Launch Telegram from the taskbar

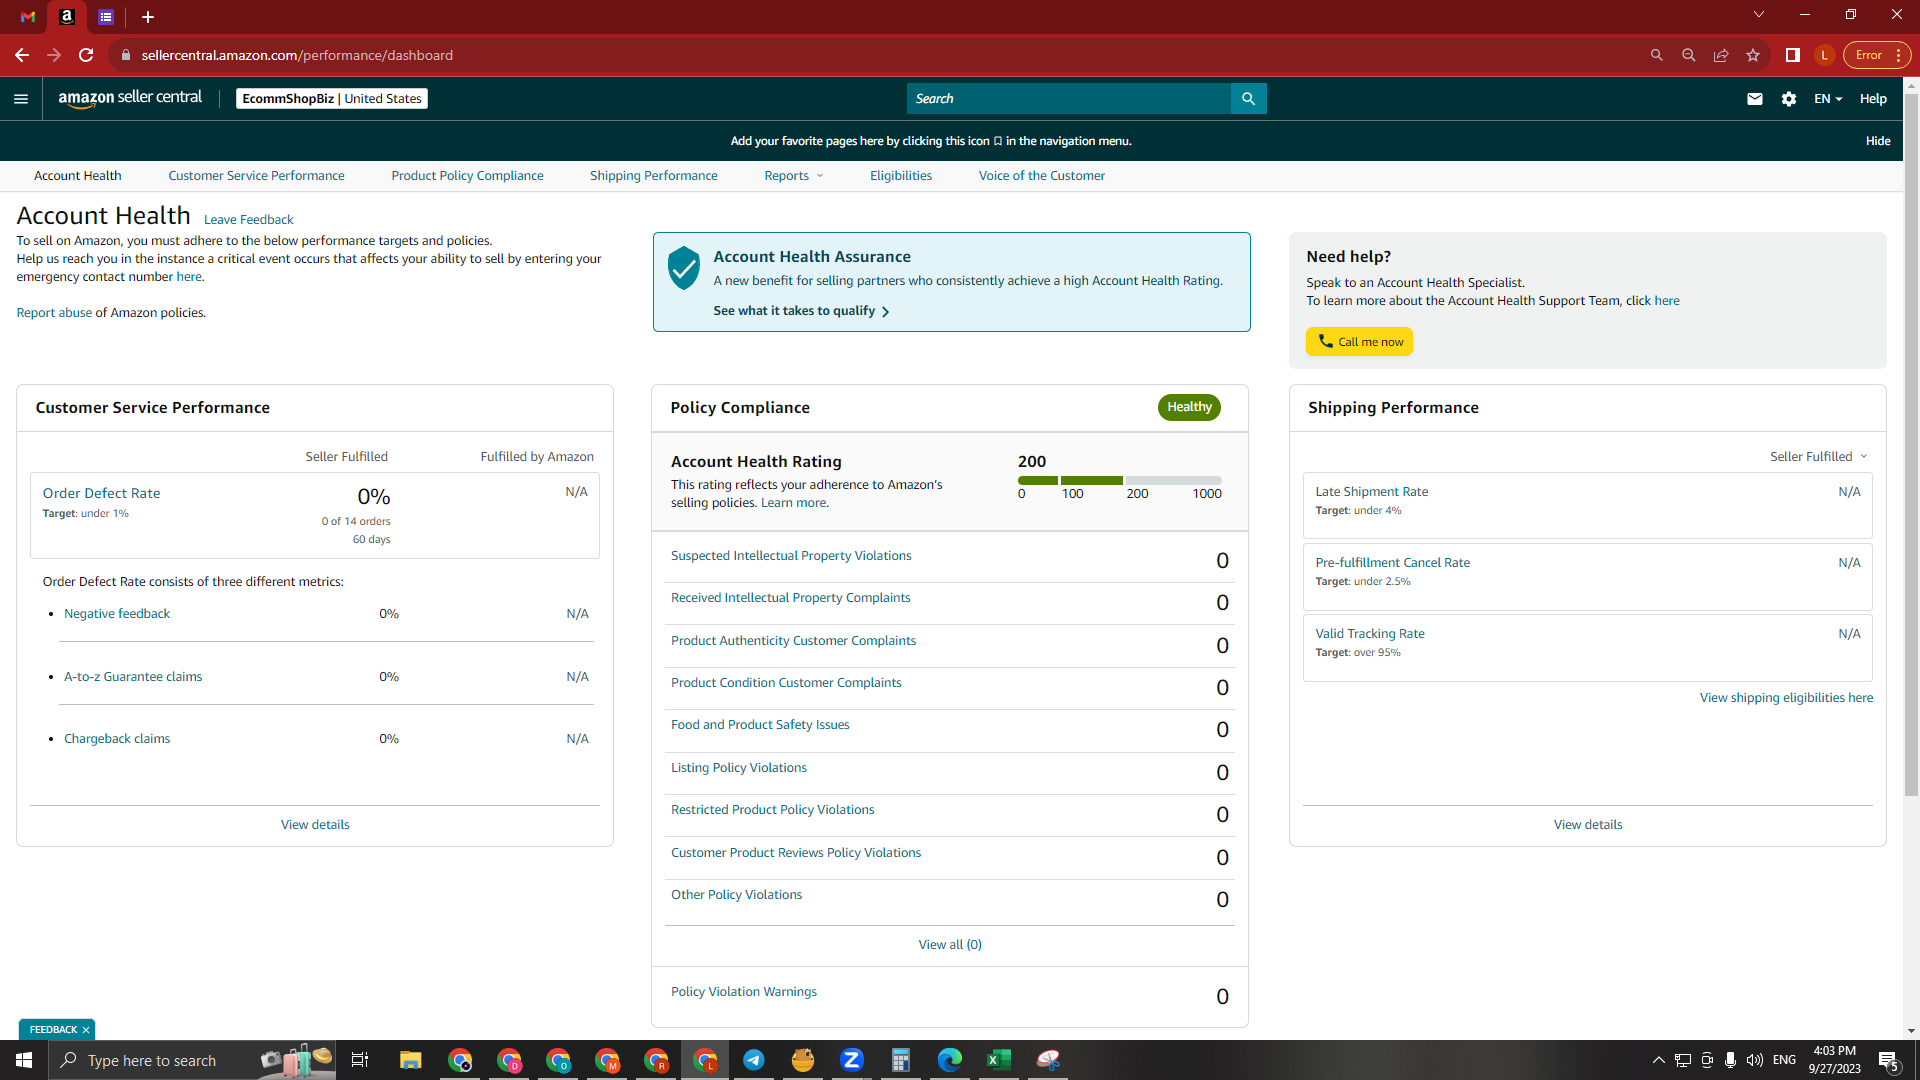(x=754, y=1060)
